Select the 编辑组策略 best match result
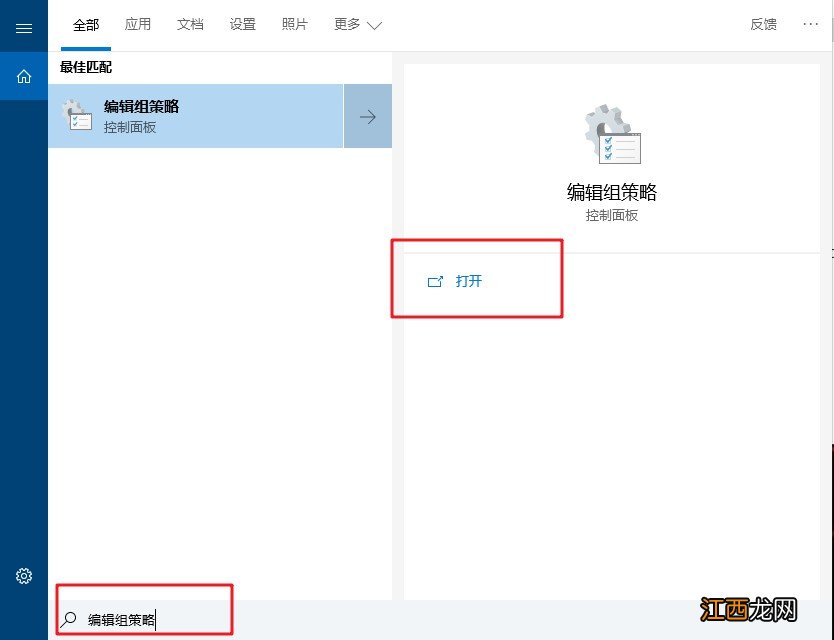 pyautogui.click(x=196, y=116)
